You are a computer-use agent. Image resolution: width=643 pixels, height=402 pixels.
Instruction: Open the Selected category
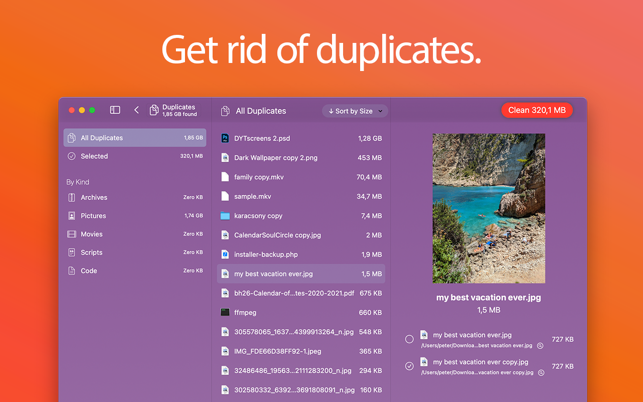coord(135,156)
